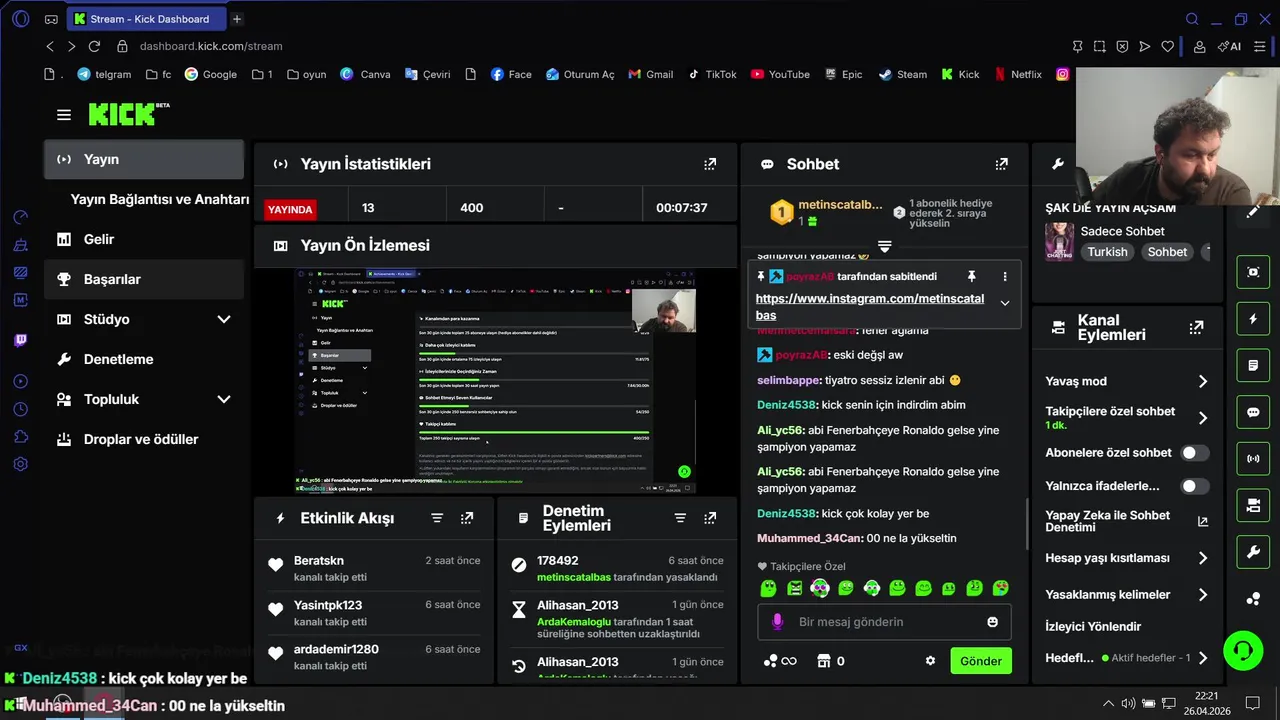Collapse the top gifters bar in chat
Image resolution: width=1280 pixels, height=720 pixels.
884,246
